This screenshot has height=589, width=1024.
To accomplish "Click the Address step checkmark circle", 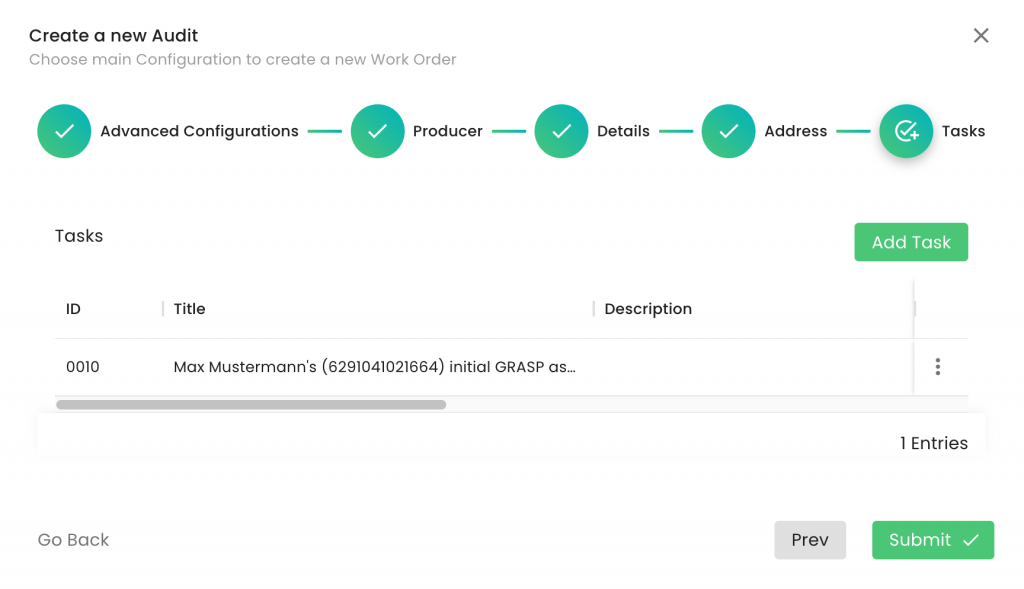I will click(x=728, y=131).
